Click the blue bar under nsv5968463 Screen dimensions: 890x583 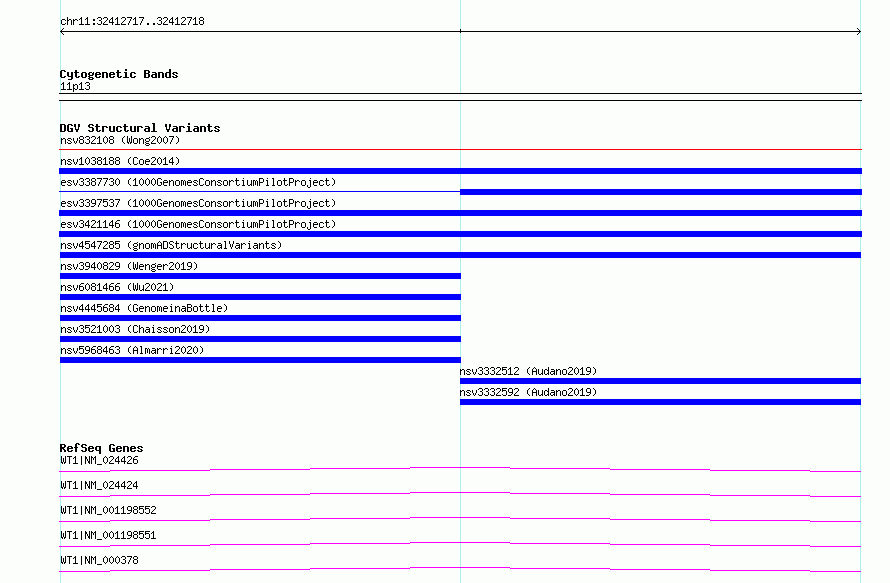[x=260, y=360]
